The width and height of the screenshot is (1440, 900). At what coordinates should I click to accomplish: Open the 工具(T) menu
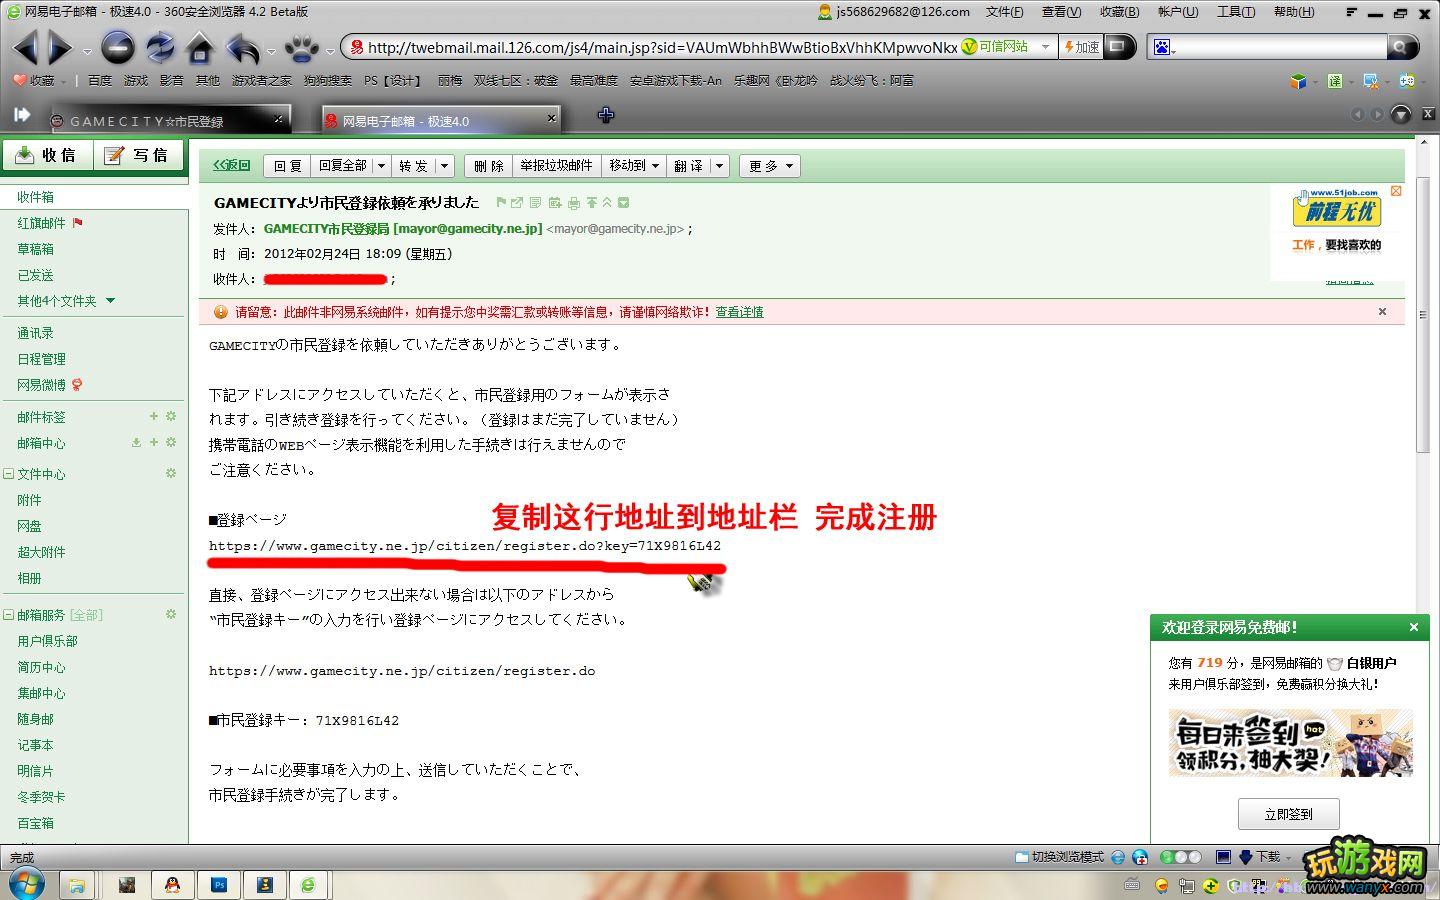(1235, 12)
